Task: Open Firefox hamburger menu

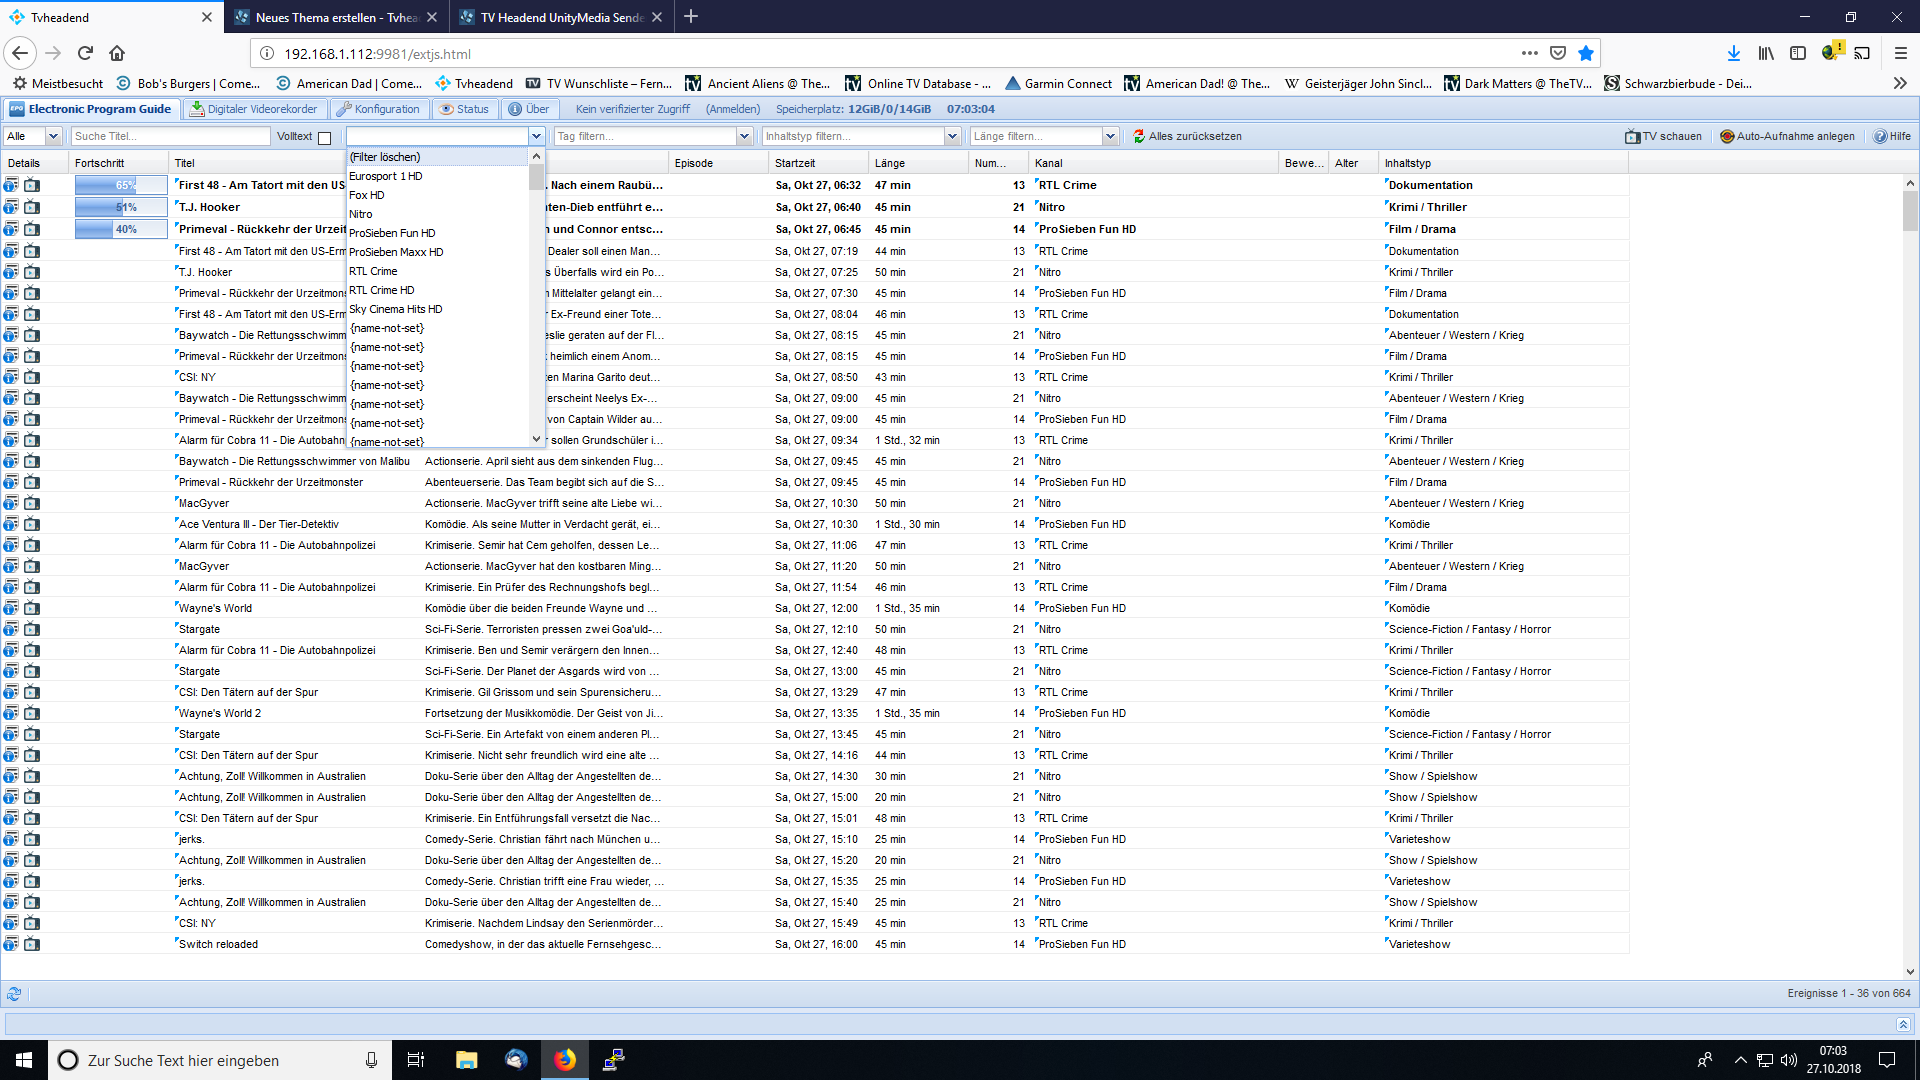Action: tap(1901, 53)
